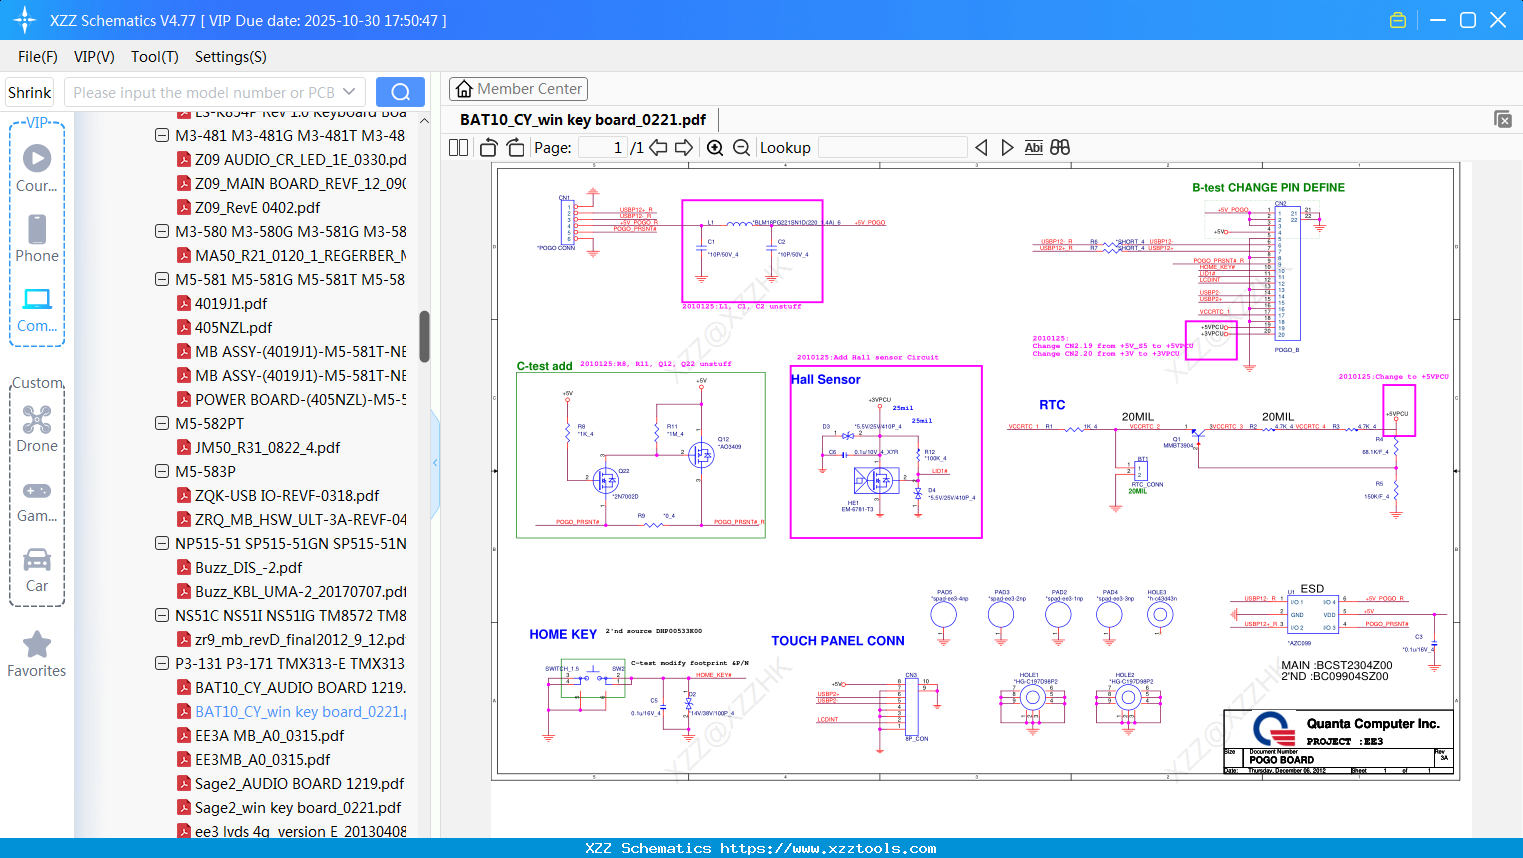Open the Tool(T) menu
The image size is (1523, 858).
(x=154, y=57)
